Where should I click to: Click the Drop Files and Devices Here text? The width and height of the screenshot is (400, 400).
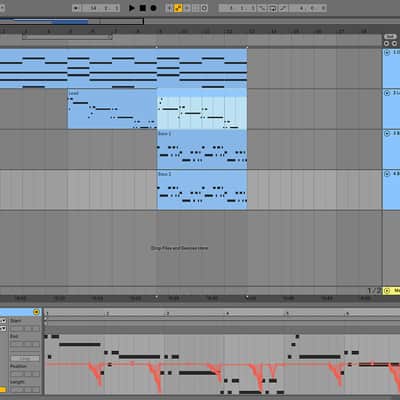[179, 248]
